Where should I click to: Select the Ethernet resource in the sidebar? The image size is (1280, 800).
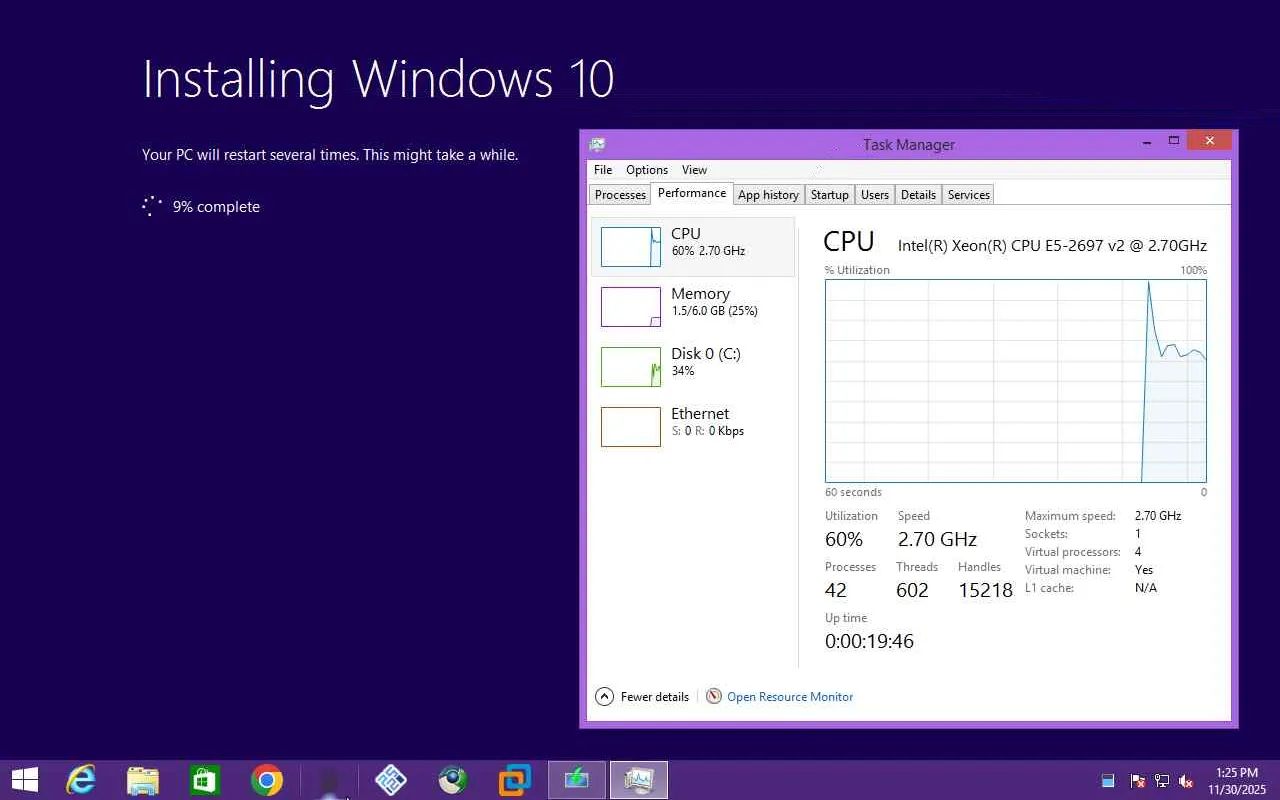pyautogui.click(x=693, y=426)
